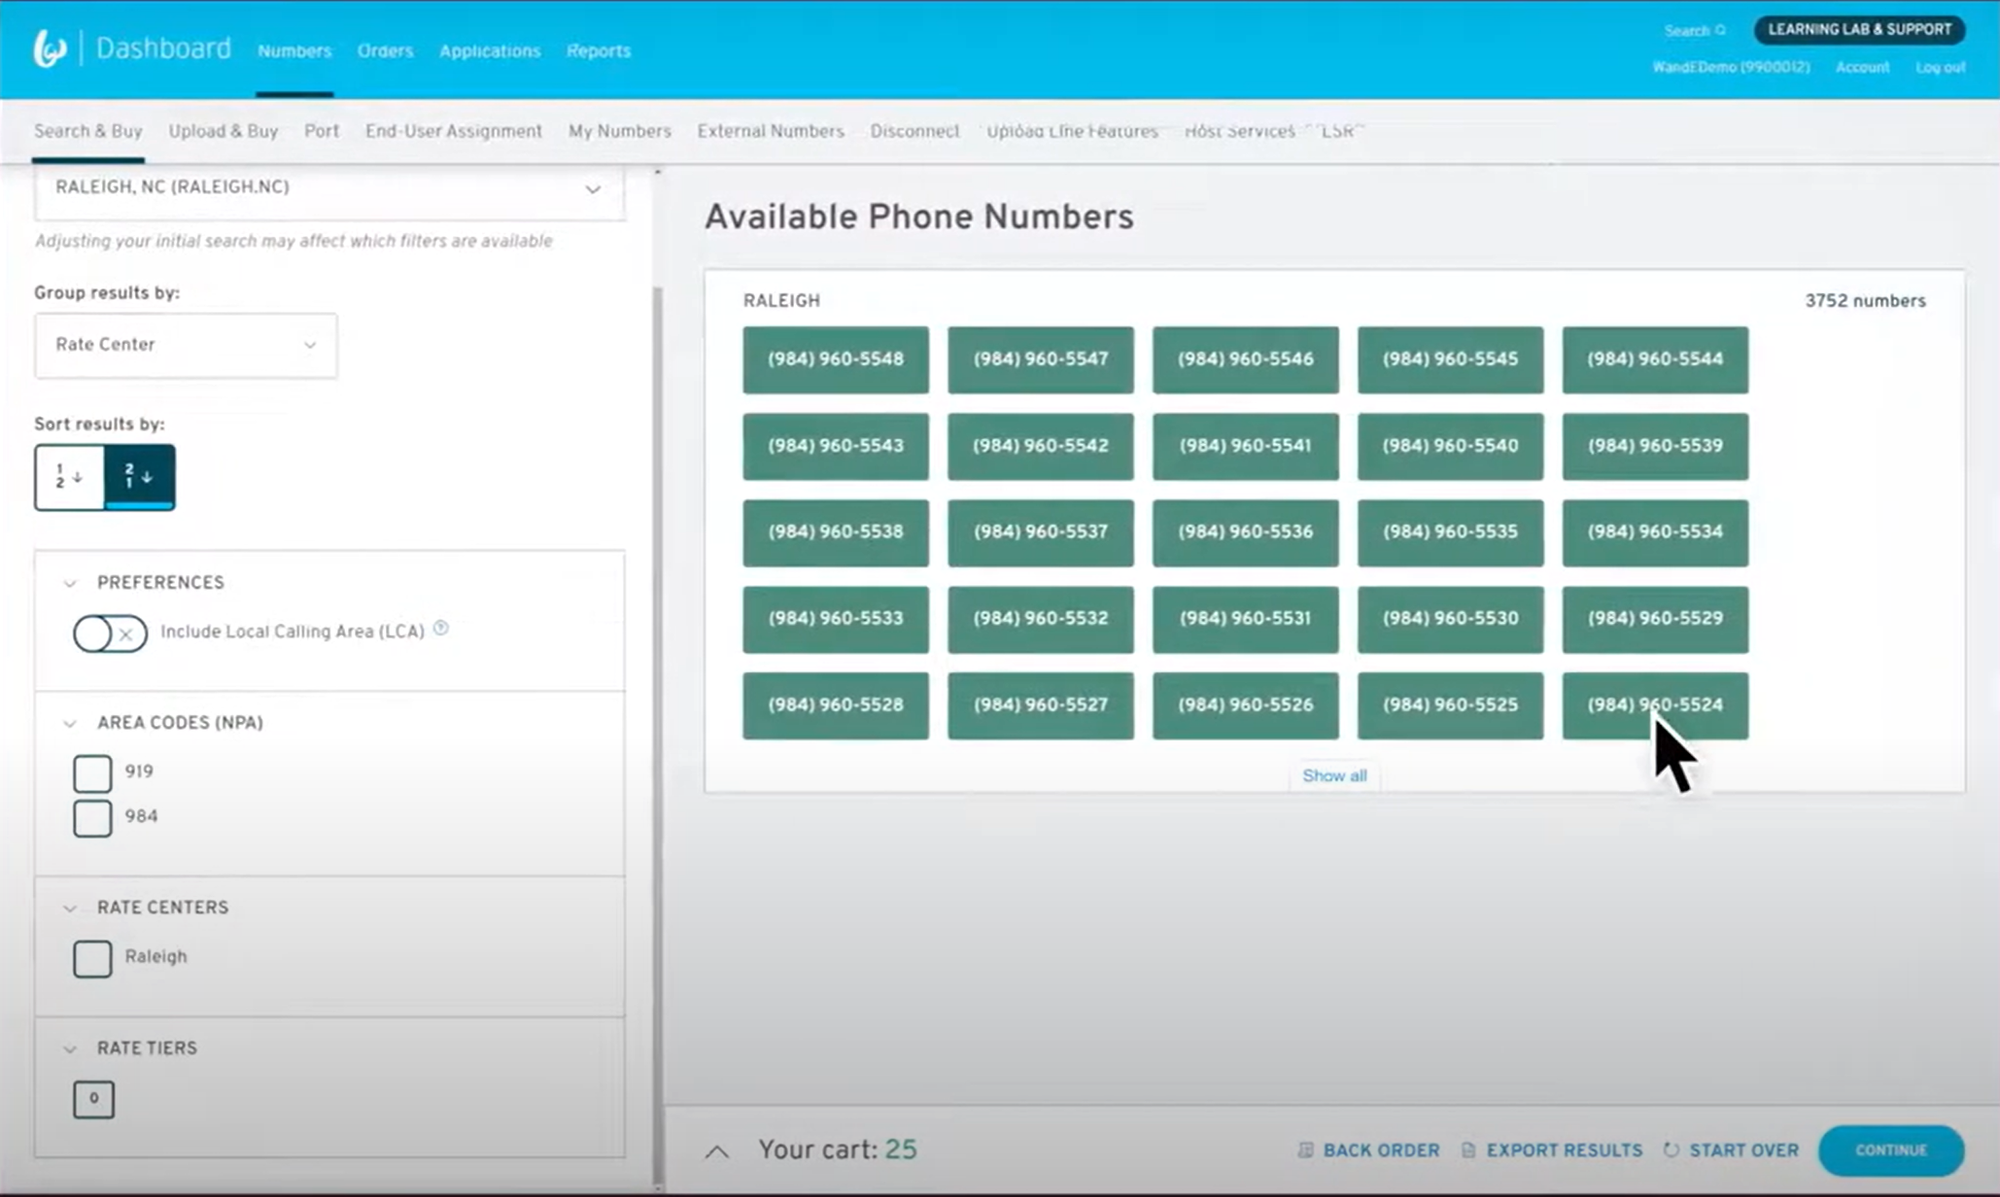Click Export Results icon
This screenshot has height=1197, width=2000.
[x=1468, y=1150]
